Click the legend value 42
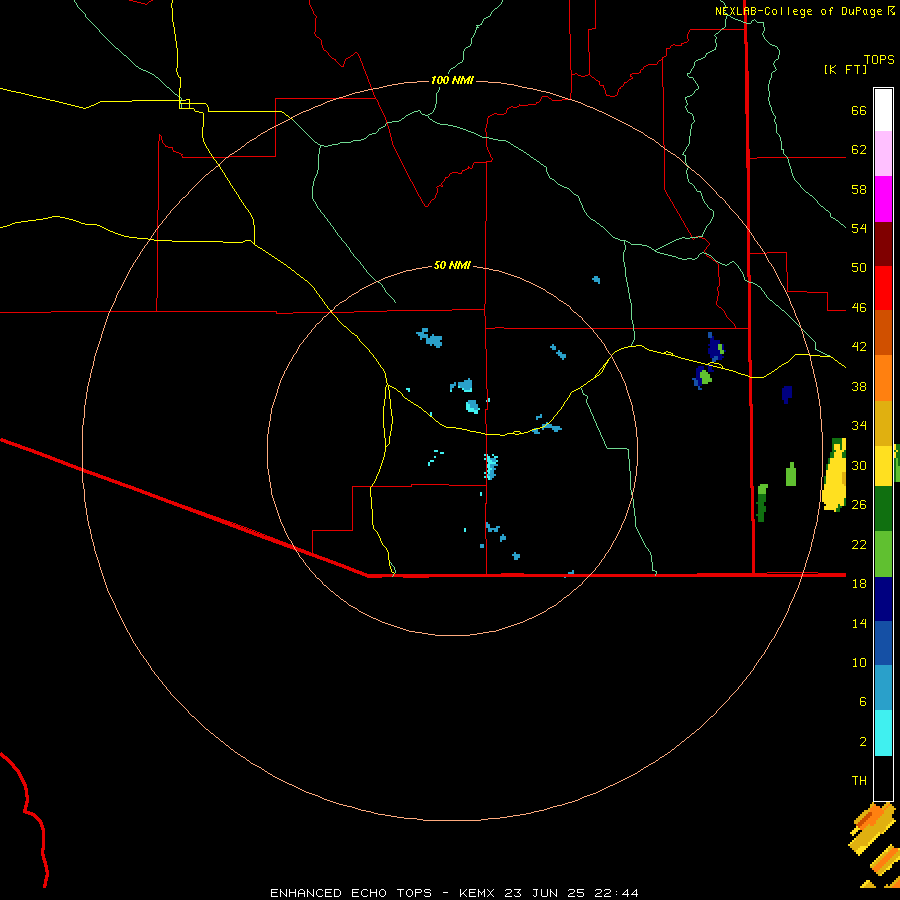The height and width of the screenshot is (900, 900). [859, 347]
